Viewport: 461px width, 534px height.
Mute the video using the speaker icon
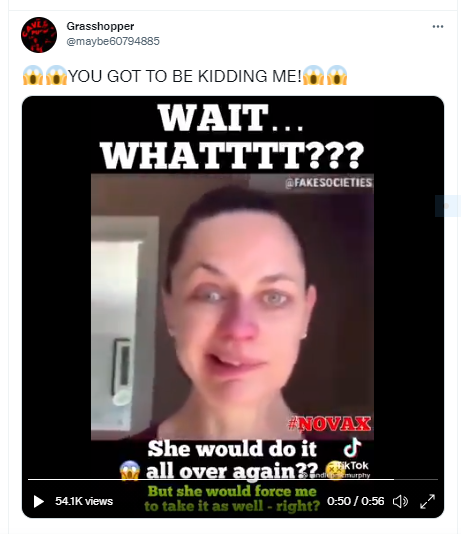click(400, 501)
